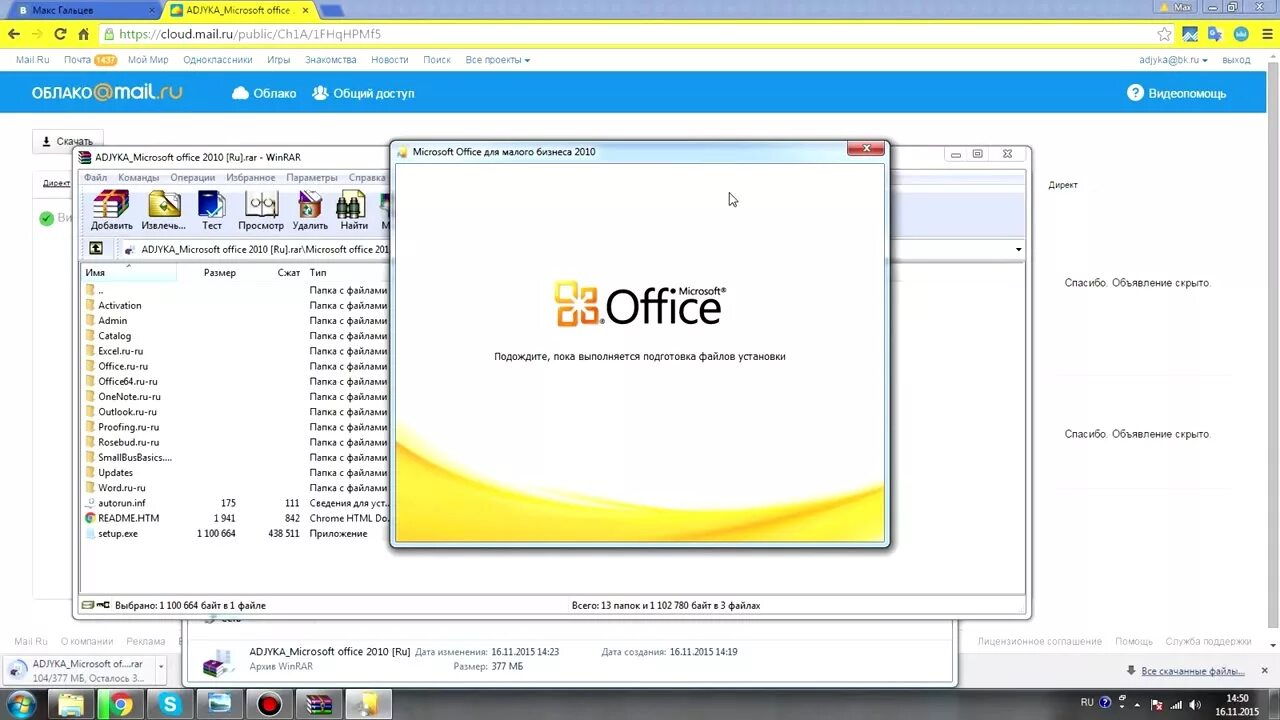Open the Параметры menu in WinRAR

coord(311,177)
